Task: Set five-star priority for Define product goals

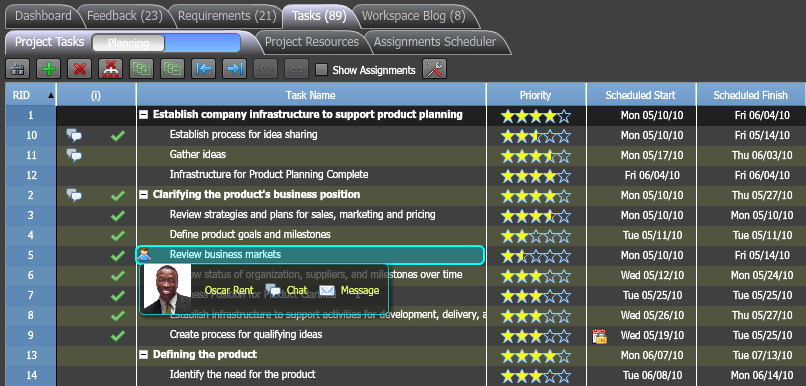Action: (x=564, y=236)
